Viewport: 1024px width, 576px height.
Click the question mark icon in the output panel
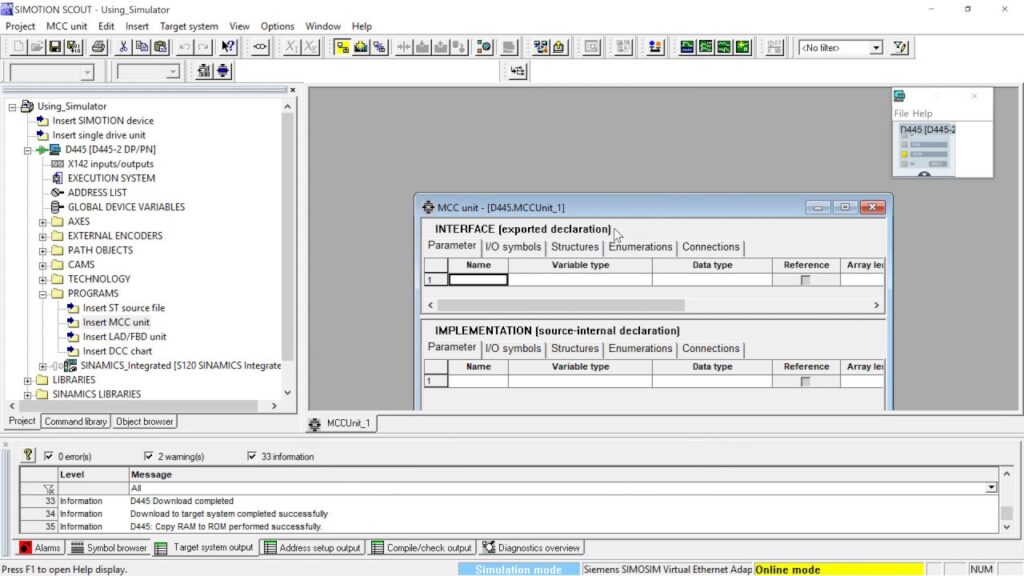(x=27, y=455)
